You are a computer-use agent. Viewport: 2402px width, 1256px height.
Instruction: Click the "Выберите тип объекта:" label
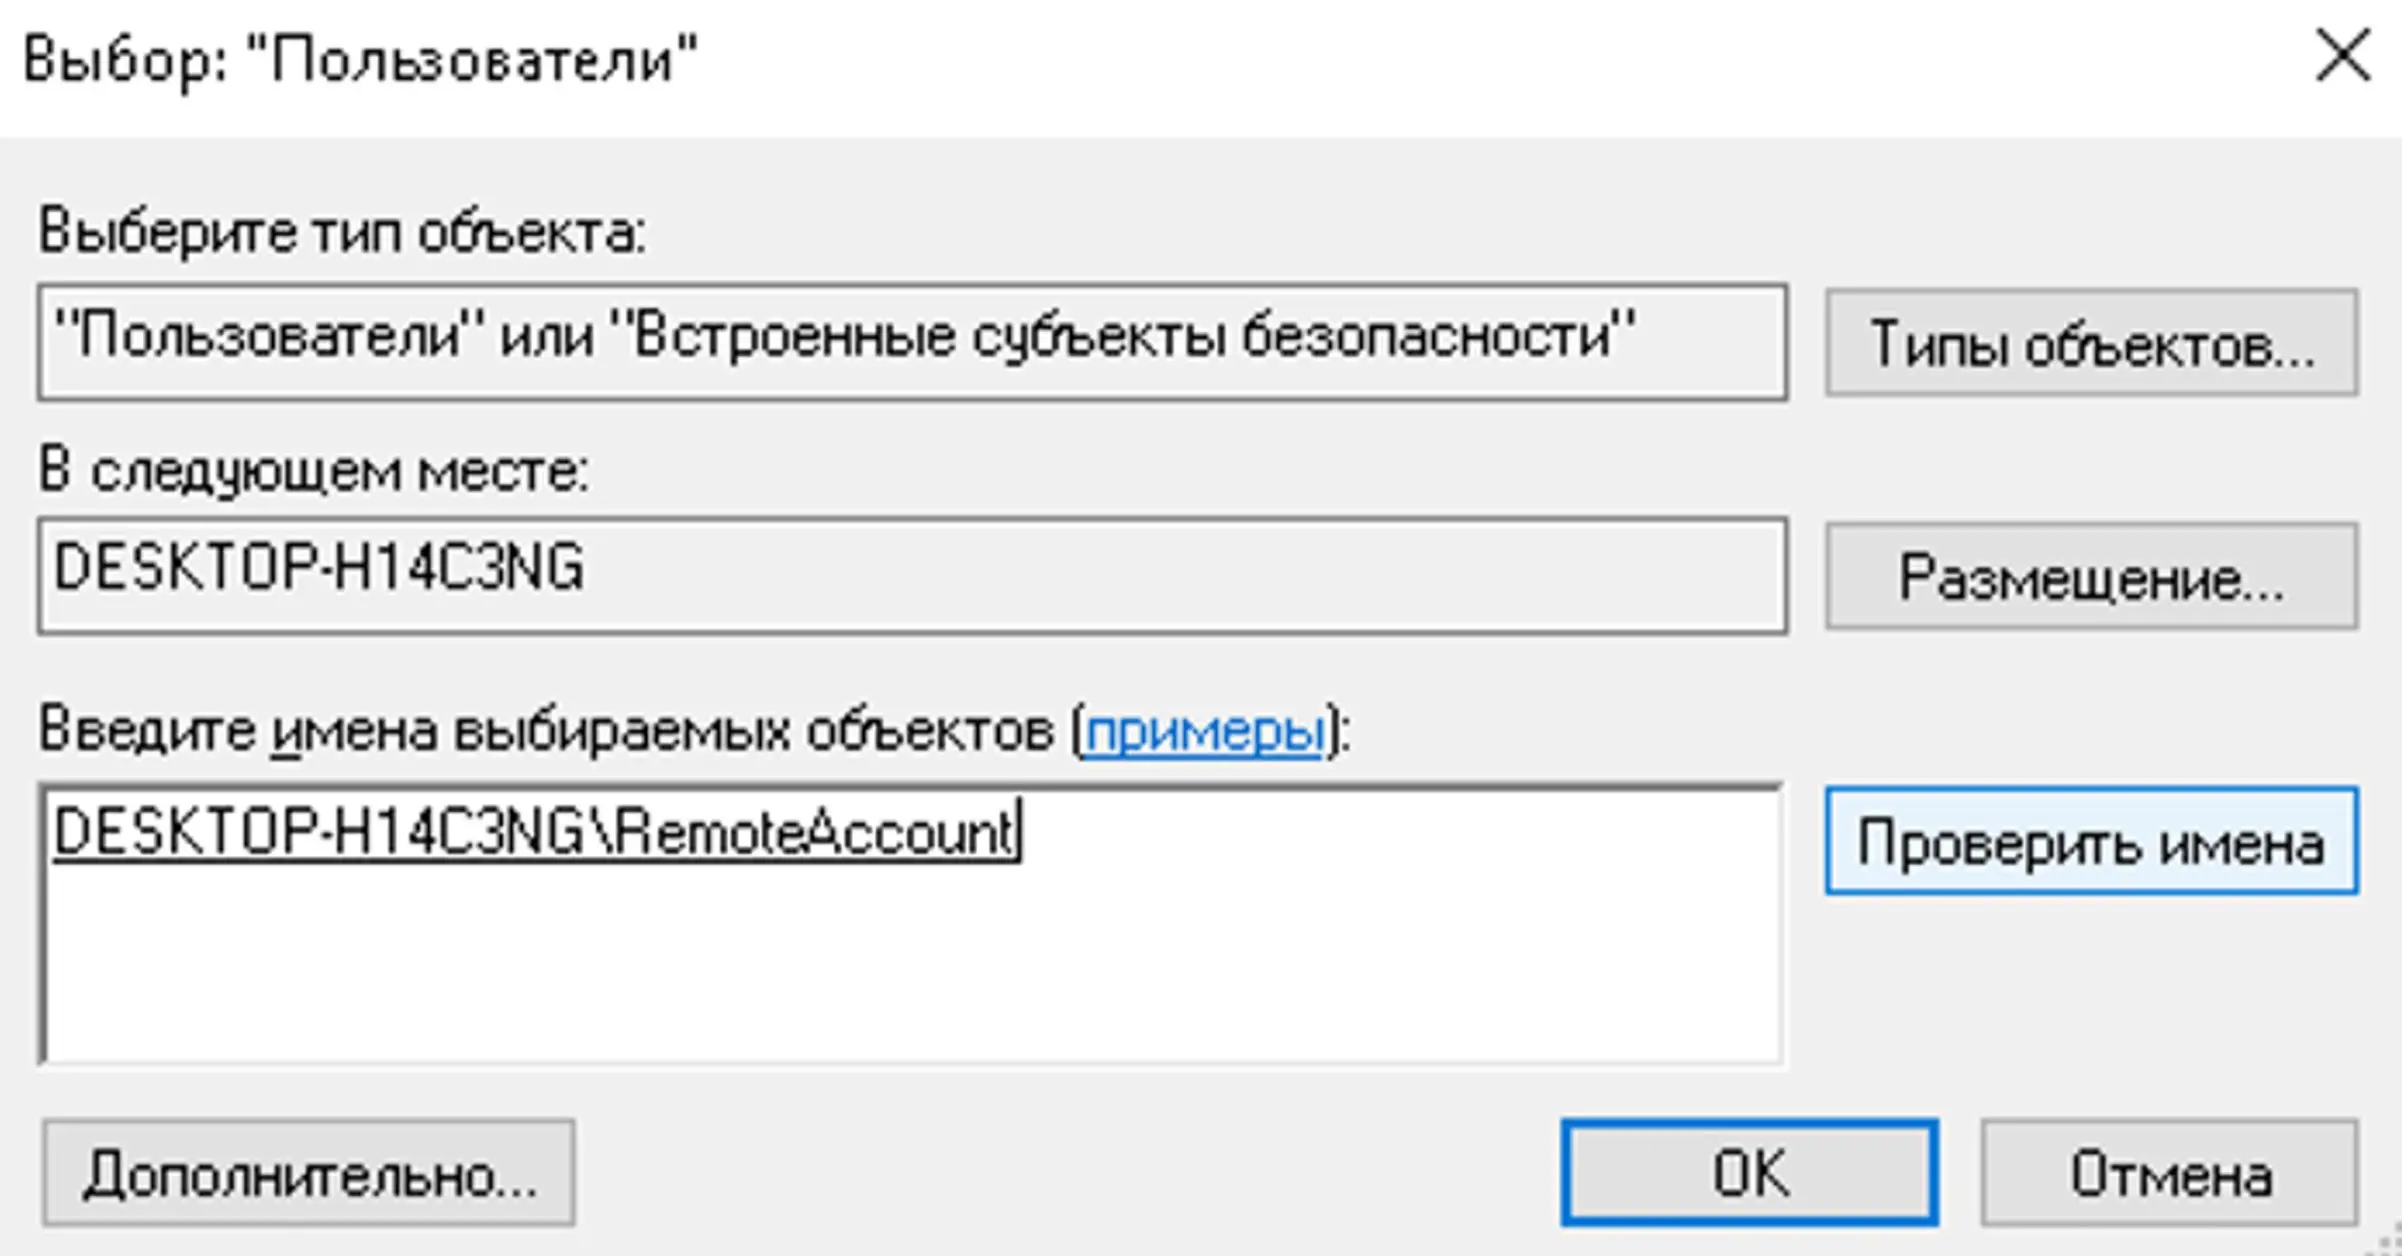[342, 232]
